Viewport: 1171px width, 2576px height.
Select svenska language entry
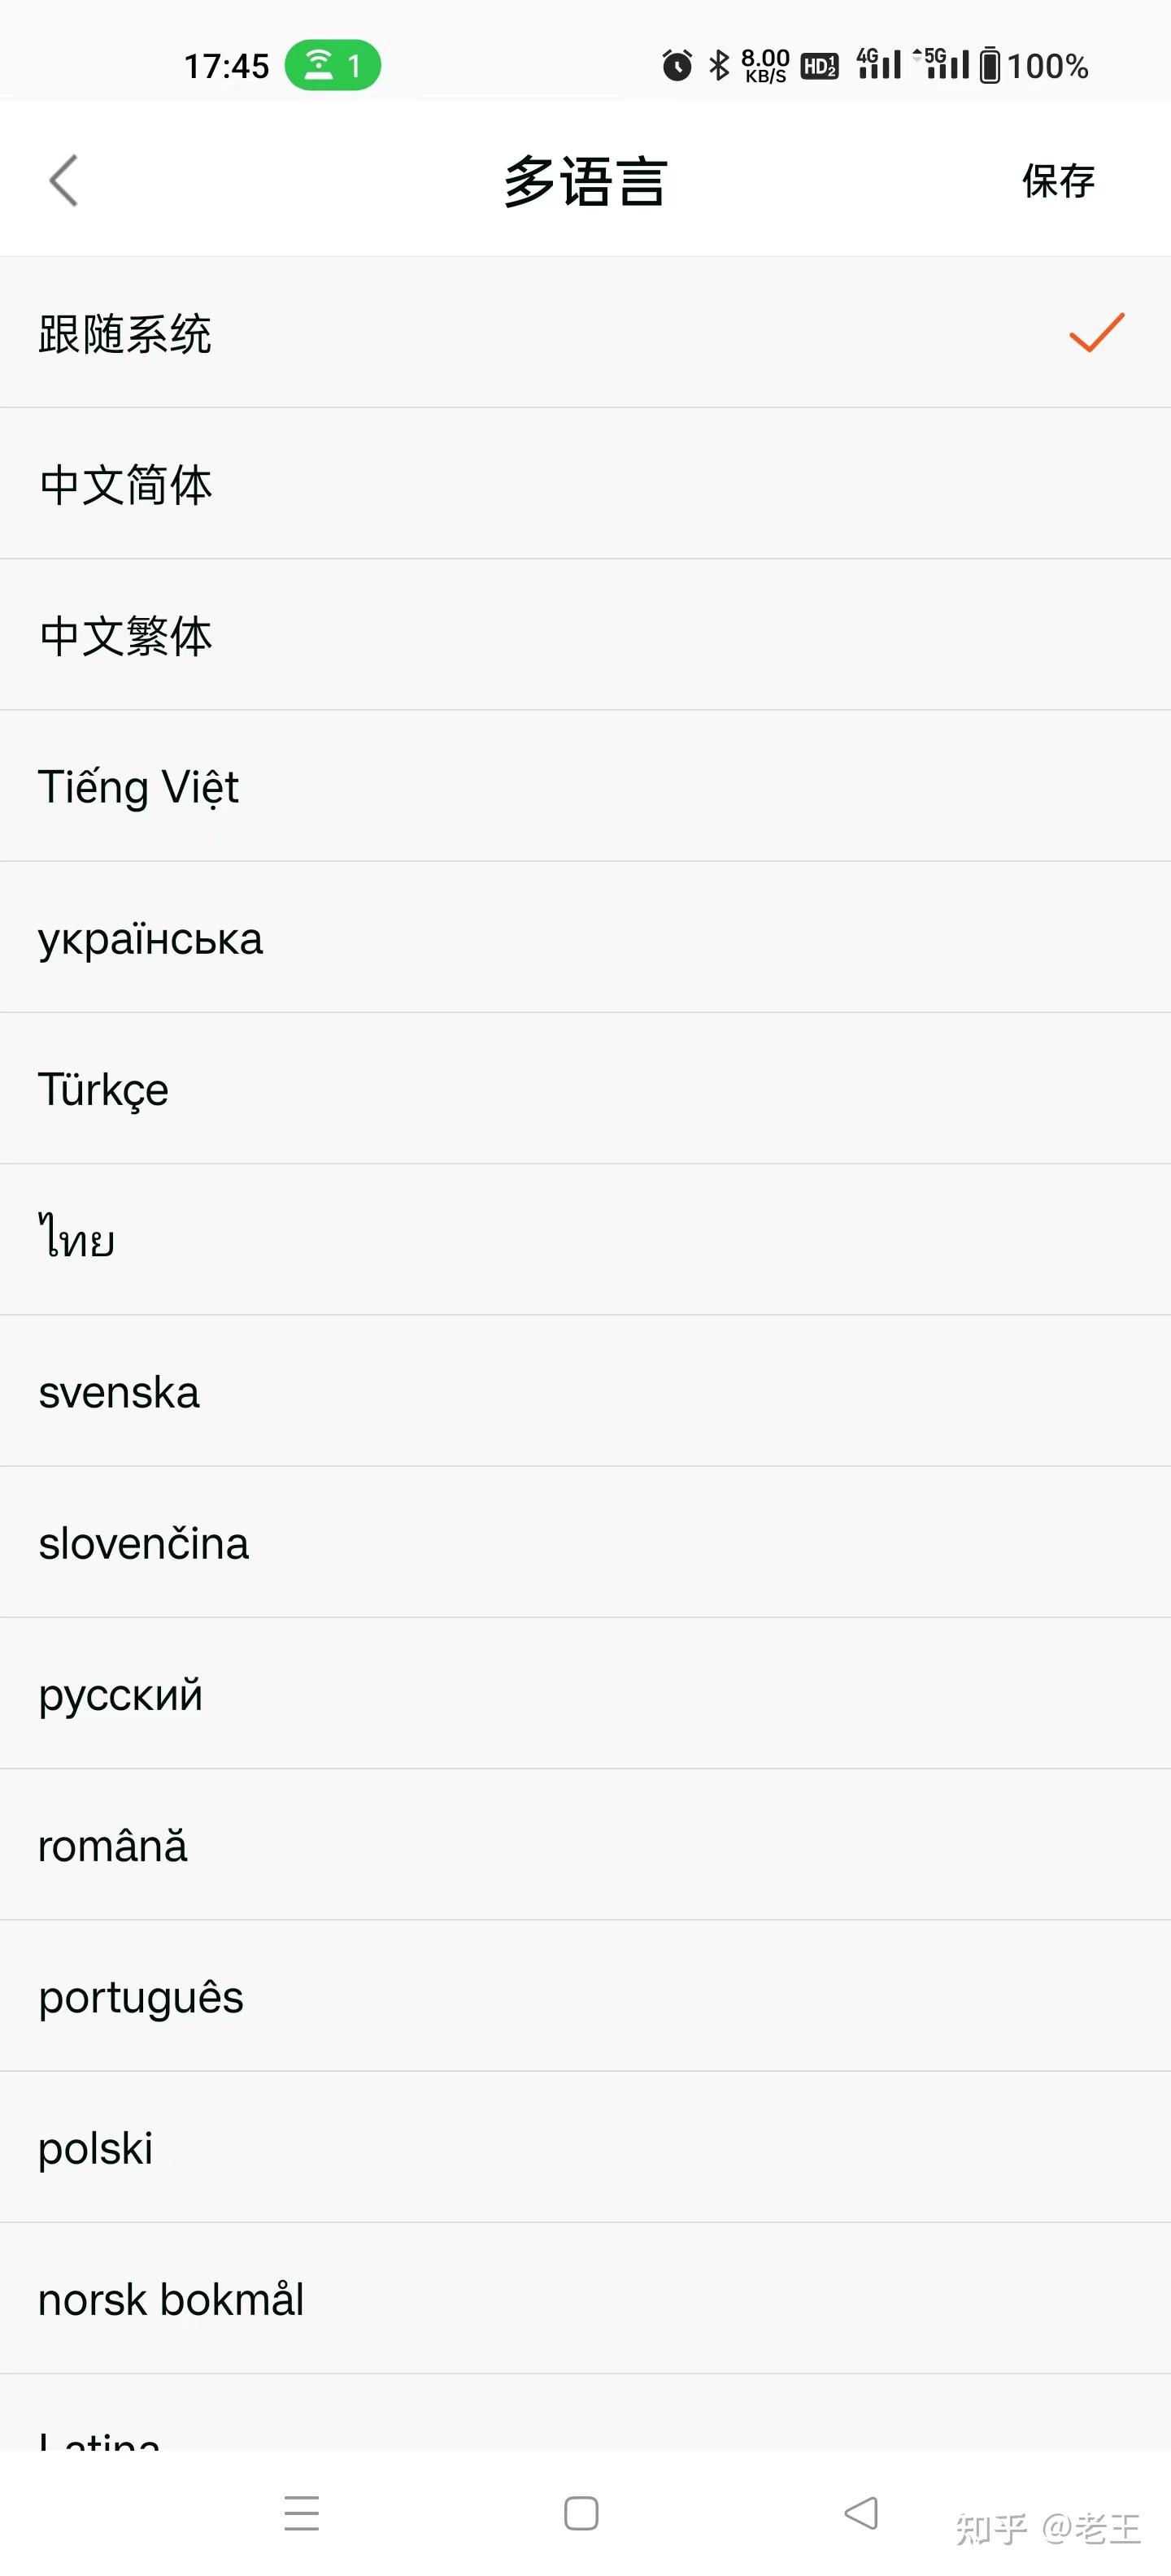point(119,1392)
